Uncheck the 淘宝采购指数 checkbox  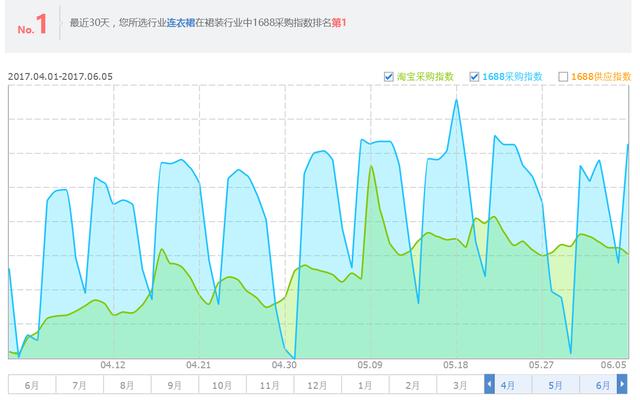coord(389,76)
